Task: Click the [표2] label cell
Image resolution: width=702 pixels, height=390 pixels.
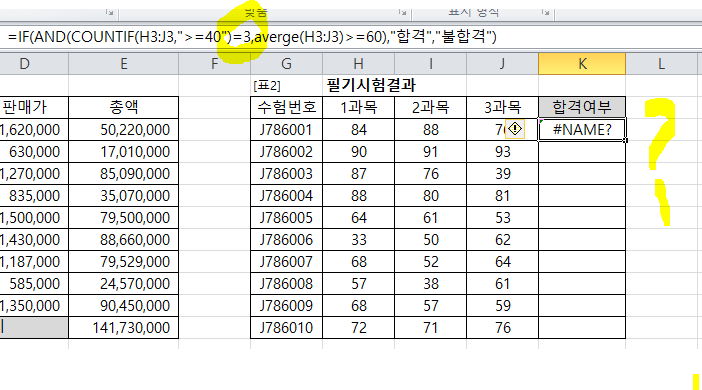Action: [287, 85]
